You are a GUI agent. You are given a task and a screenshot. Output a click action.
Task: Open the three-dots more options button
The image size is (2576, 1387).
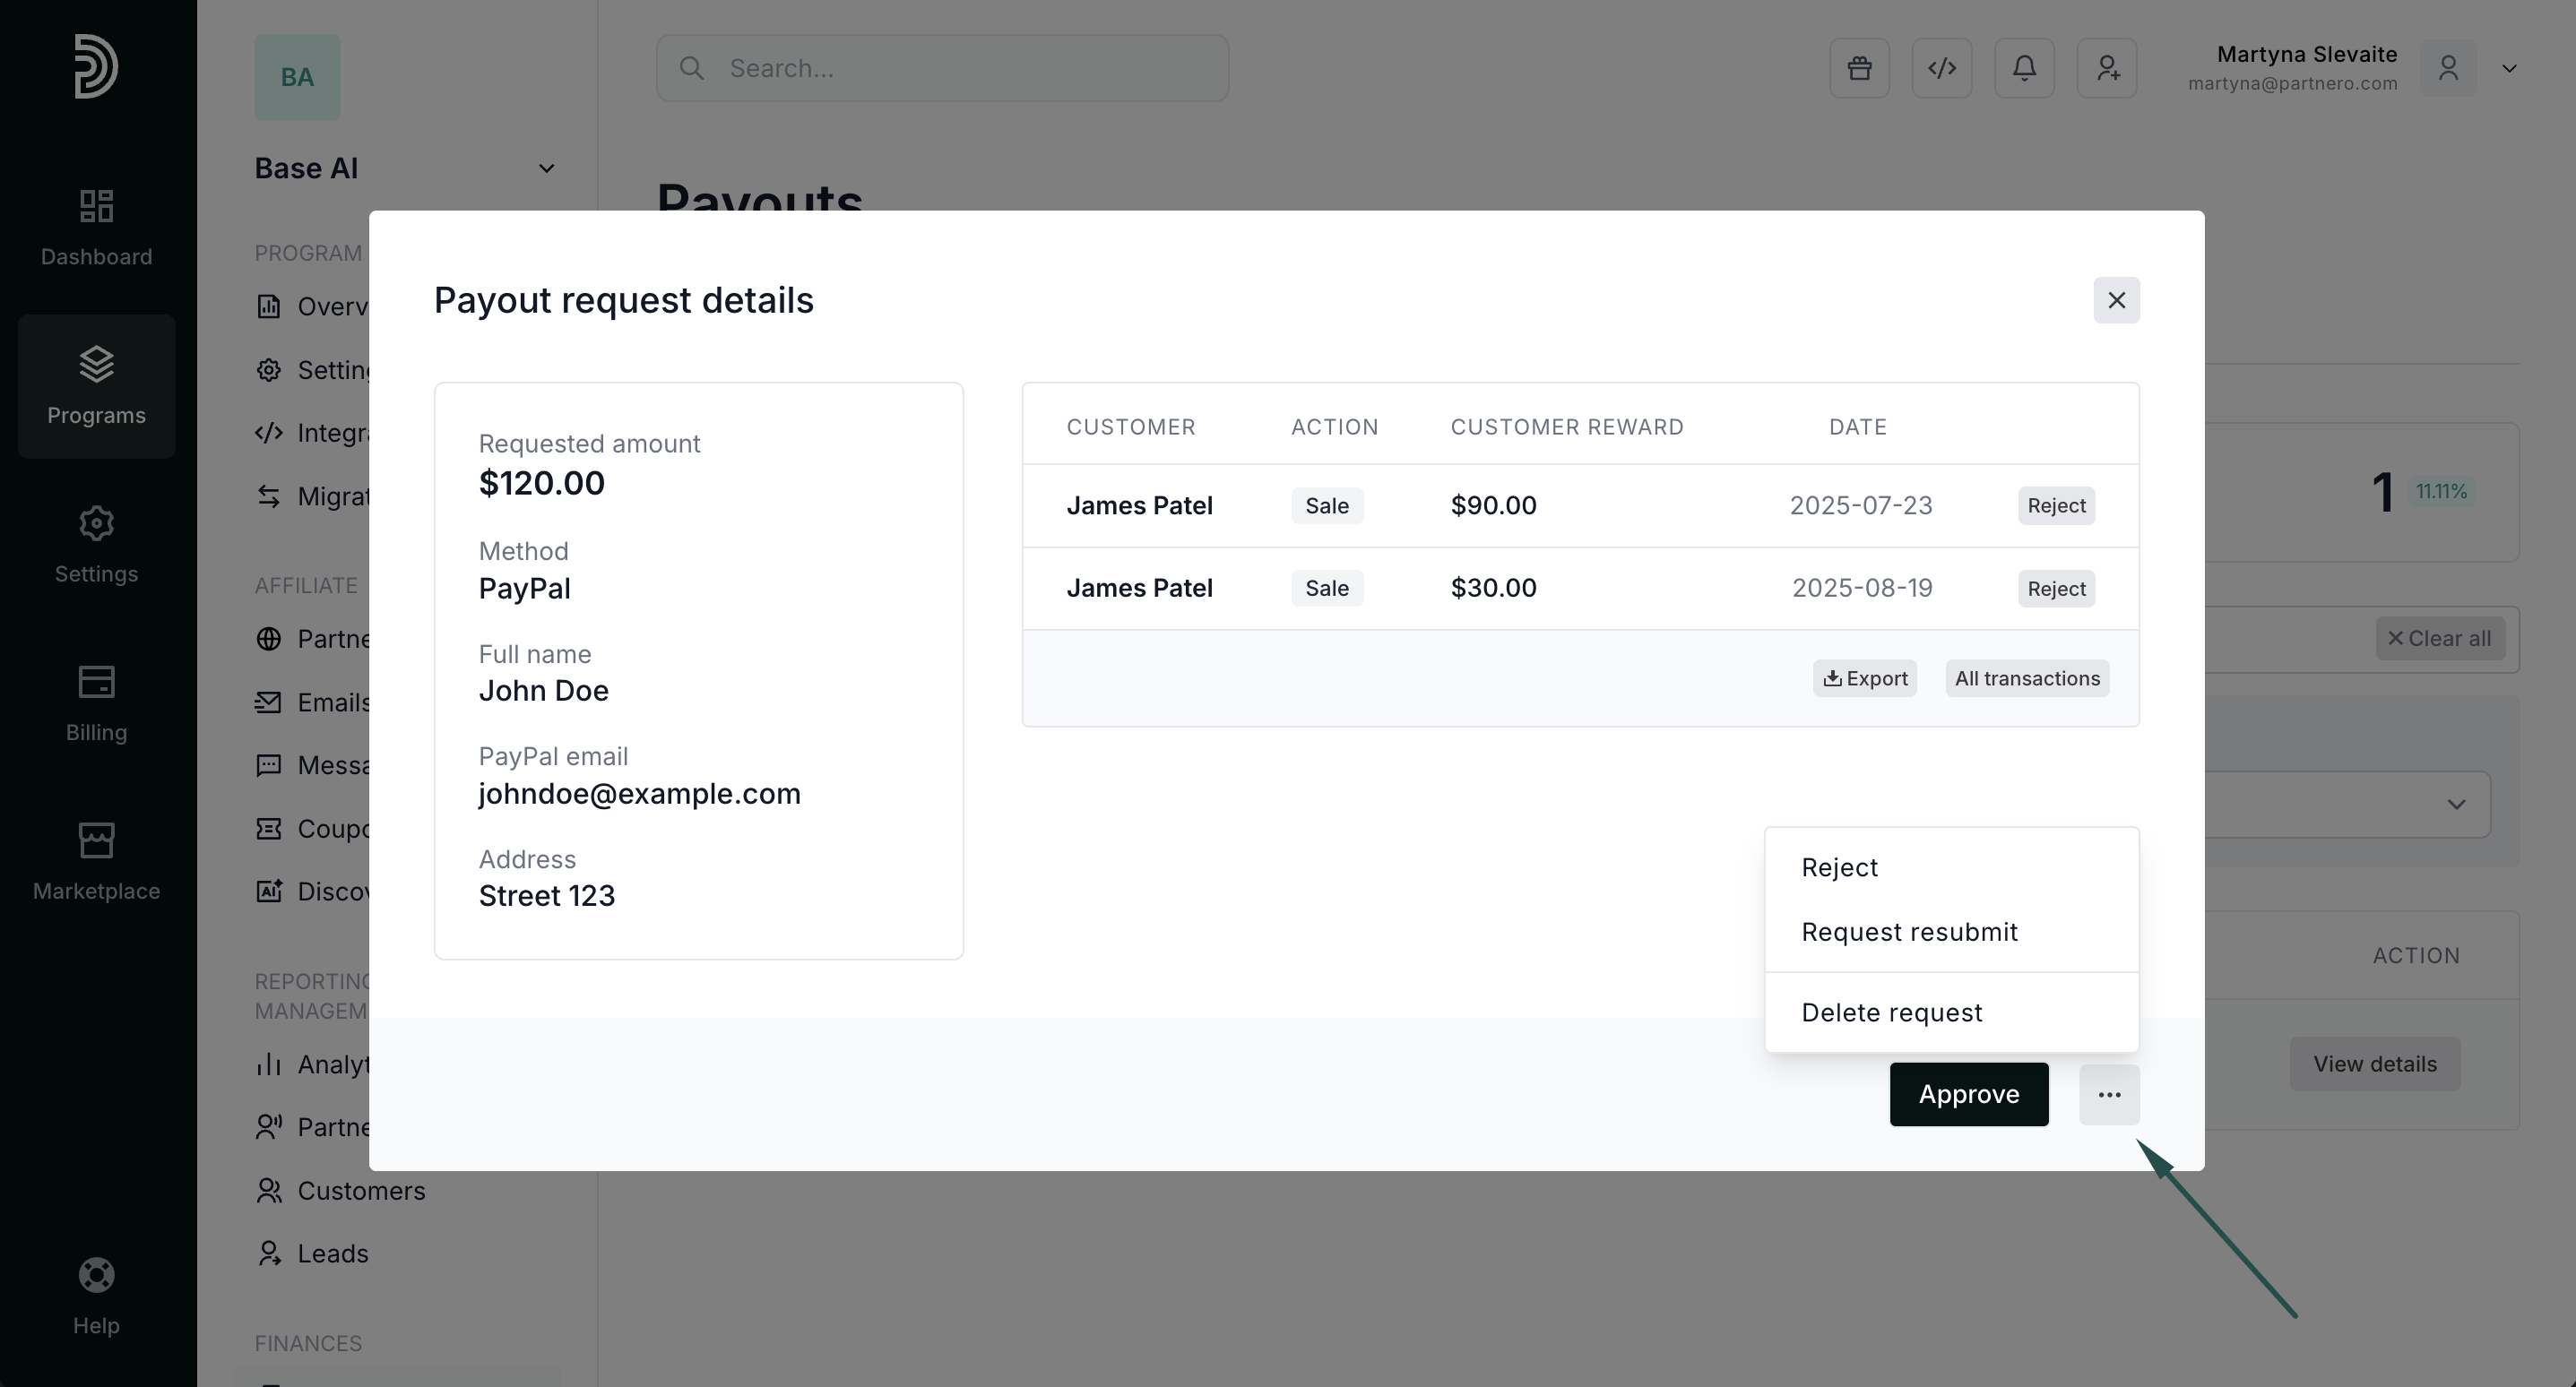pyautogui.click(x=2109, y=1094)
